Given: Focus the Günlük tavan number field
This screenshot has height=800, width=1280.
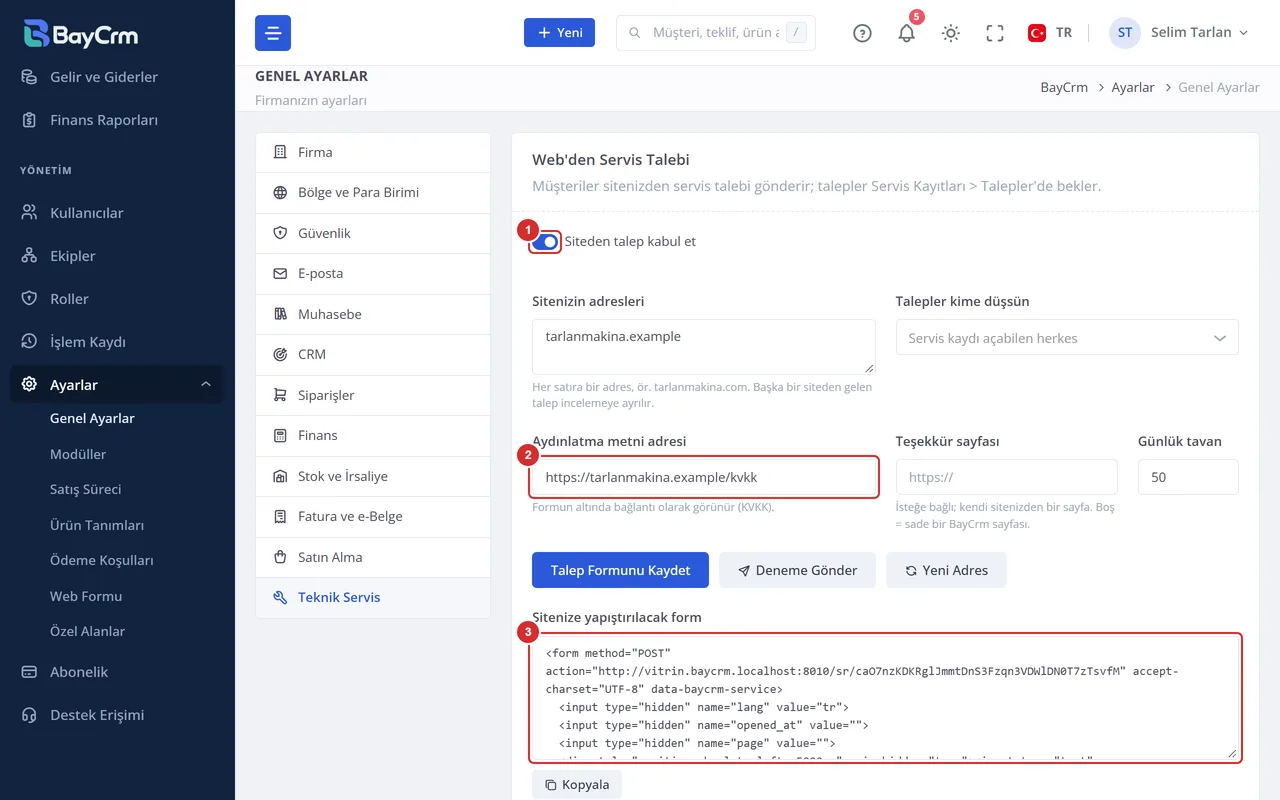Looking at the screenshot, I should pos(1188,477).
